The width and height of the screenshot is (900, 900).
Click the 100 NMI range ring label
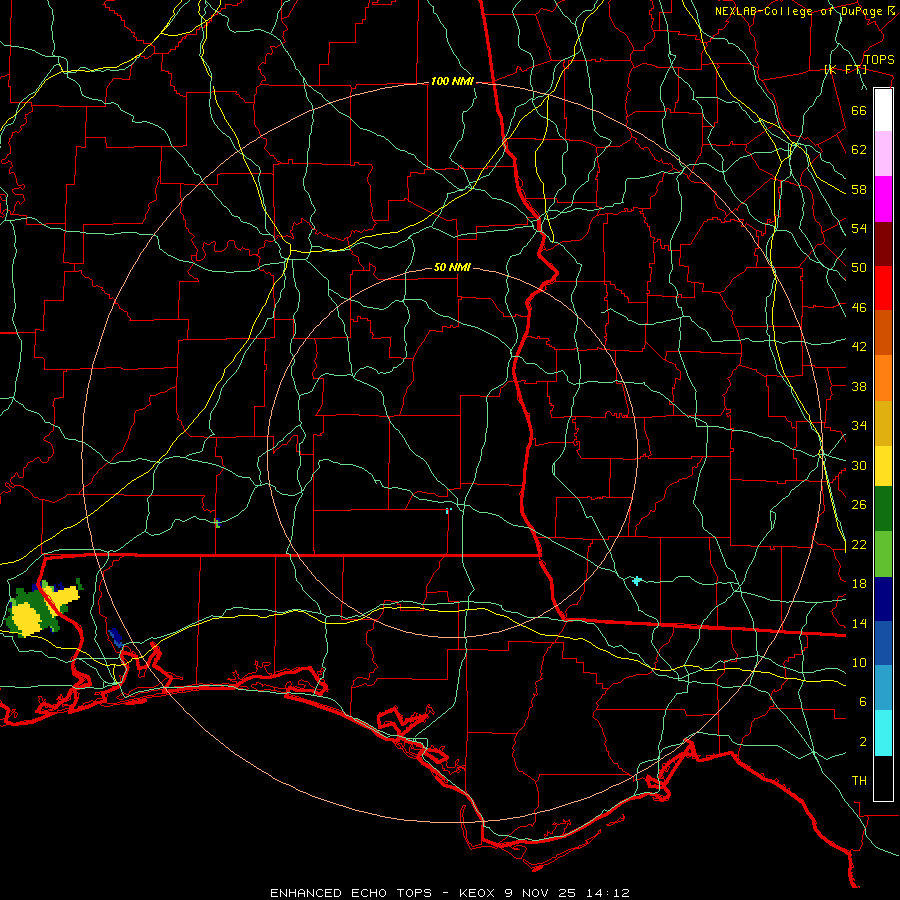pyautogui.click(x=452, y=82)
